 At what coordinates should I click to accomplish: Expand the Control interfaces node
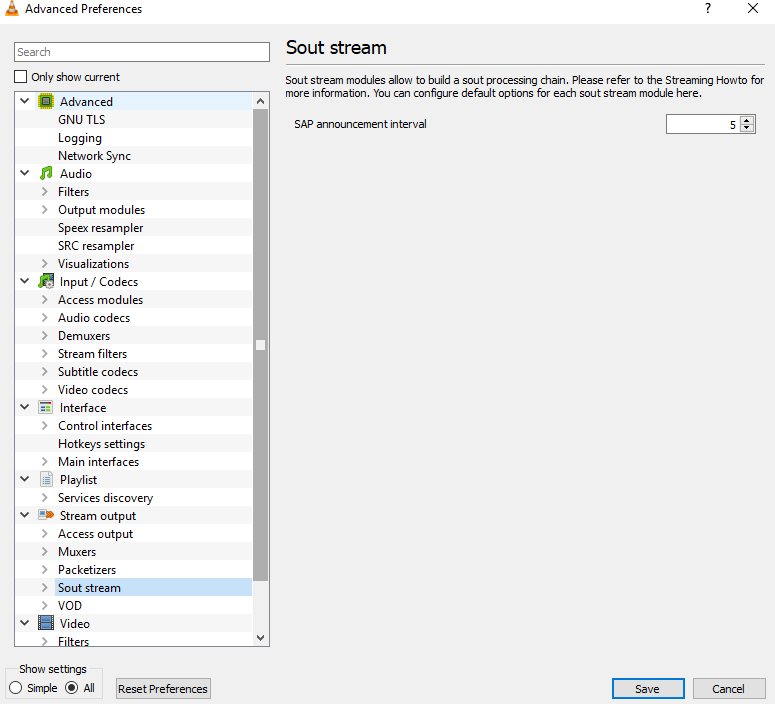[44, 426]
